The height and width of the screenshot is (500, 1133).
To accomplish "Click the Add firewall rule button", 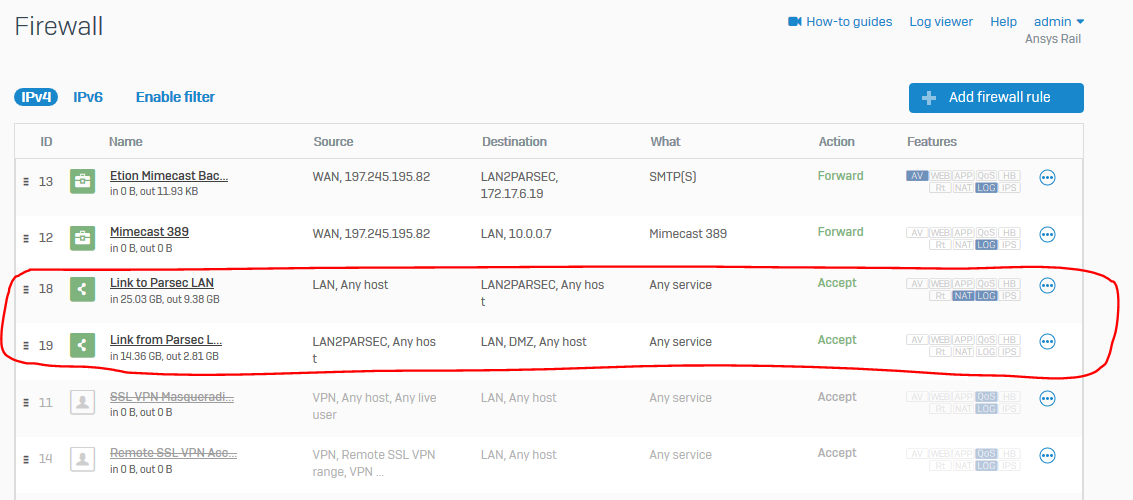I will pos(996,98).
